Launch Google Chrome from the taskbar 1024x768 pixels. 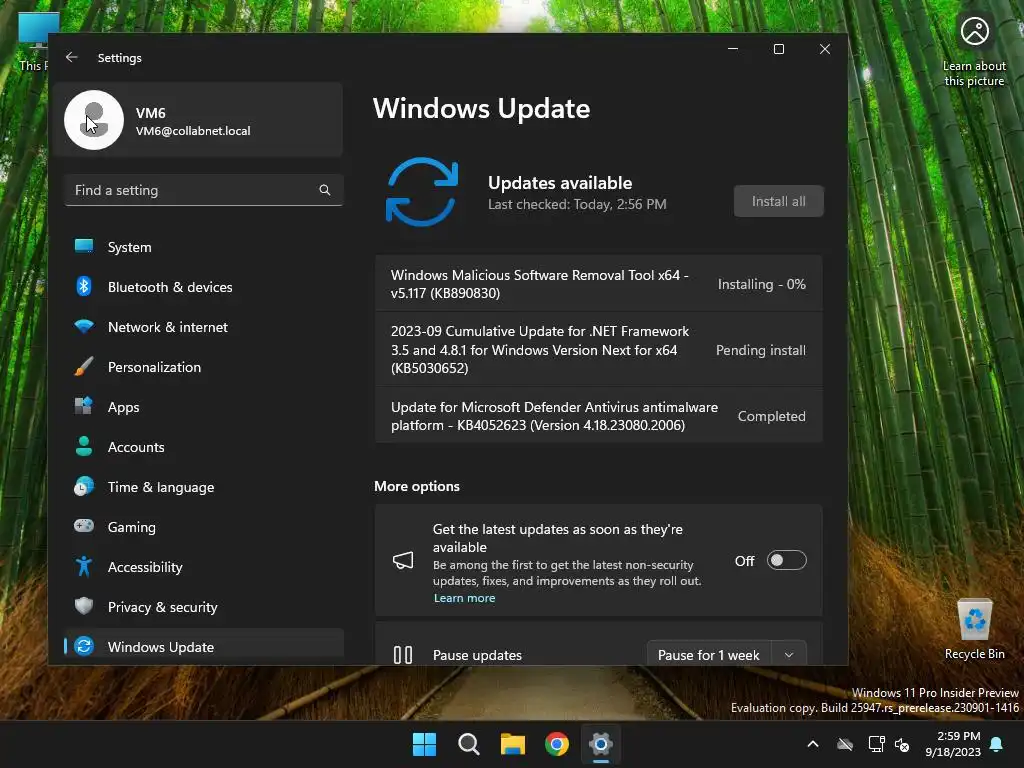[556, 744]
